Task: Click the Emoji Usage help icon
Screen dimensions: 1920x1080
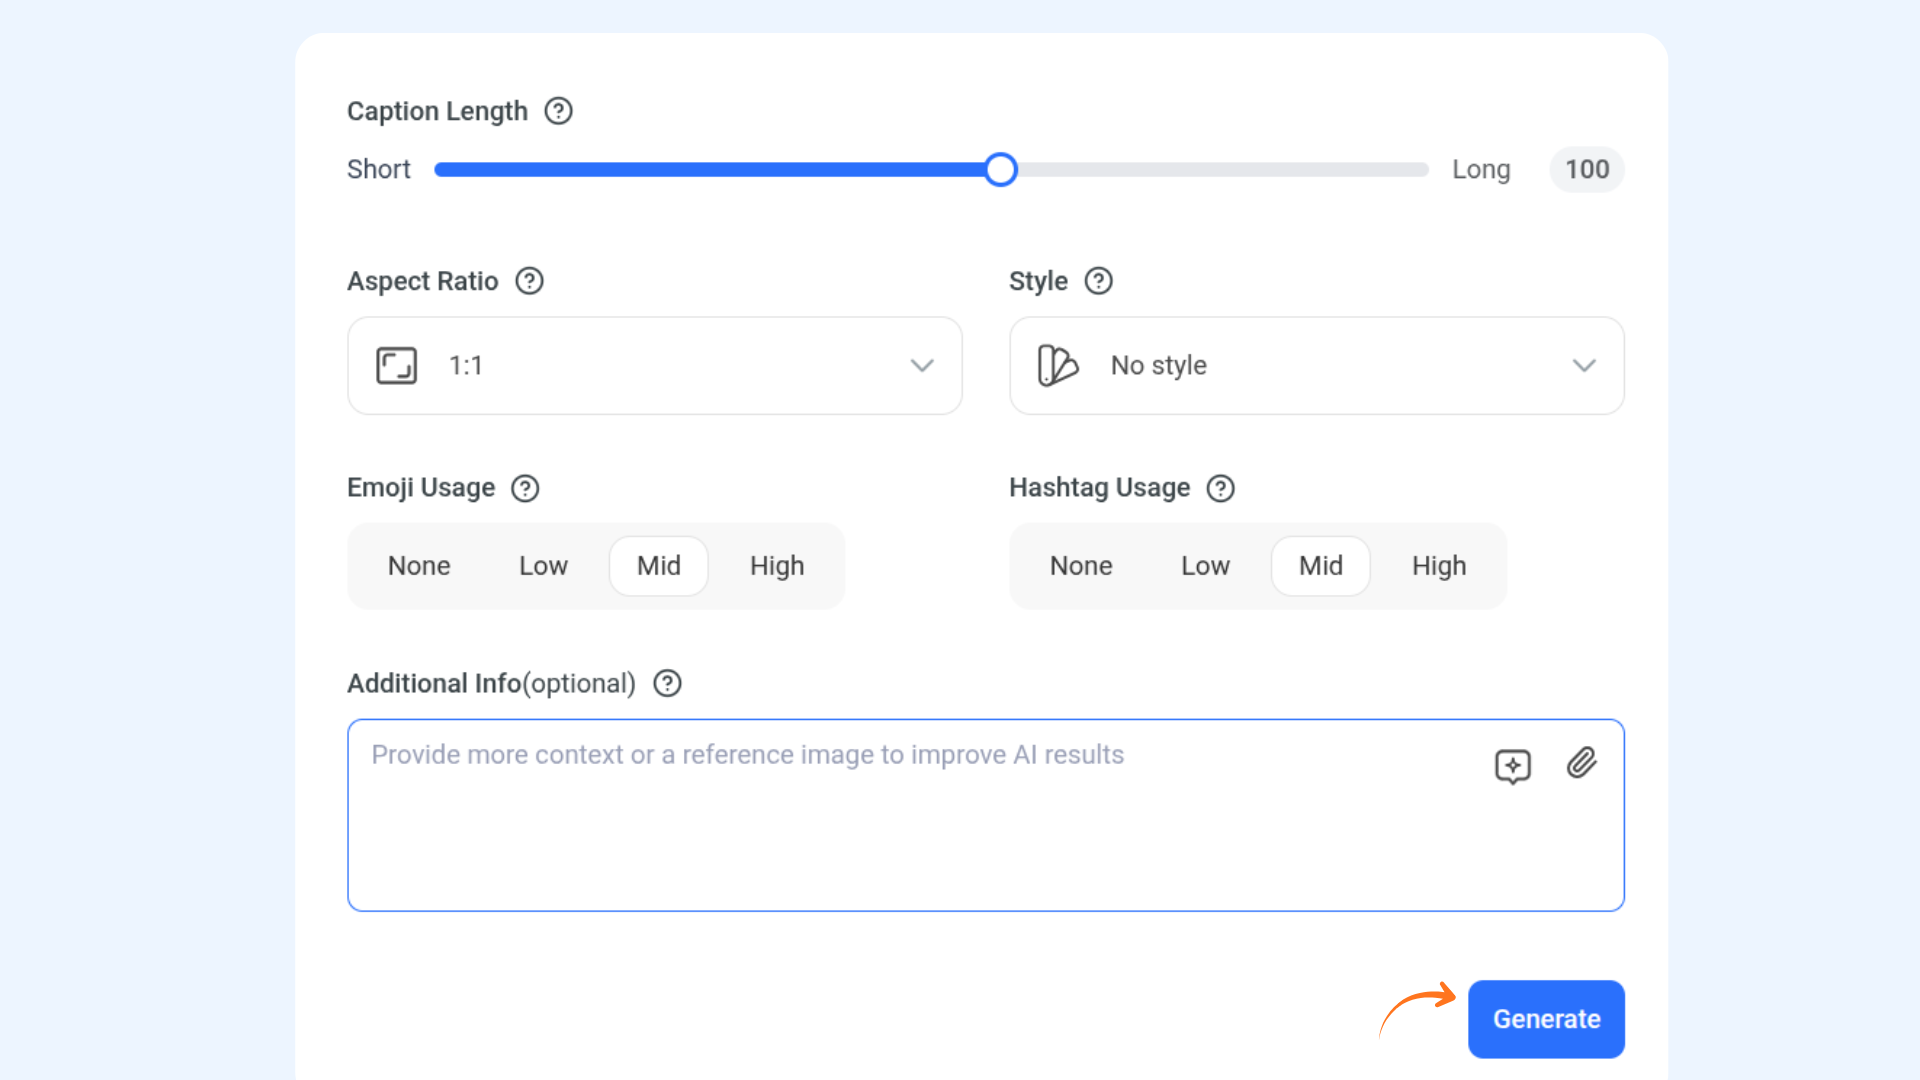Action: coord(525,488)
